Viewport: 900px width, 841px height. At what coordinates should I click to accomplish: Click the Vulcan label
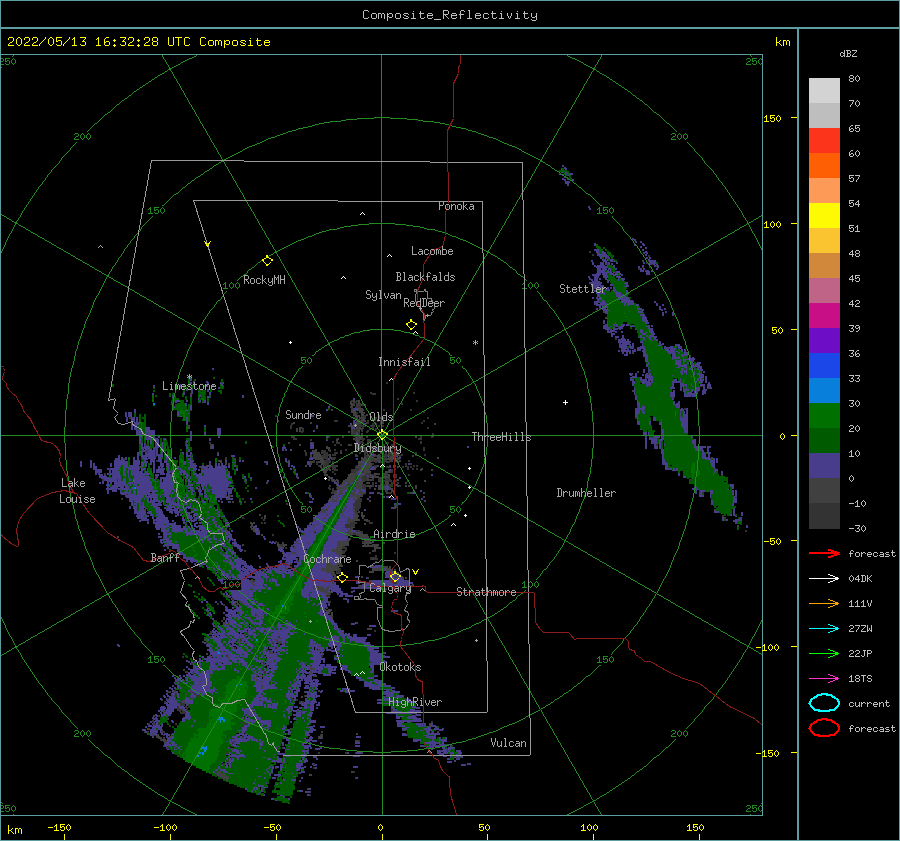click(x=508, y=743)
